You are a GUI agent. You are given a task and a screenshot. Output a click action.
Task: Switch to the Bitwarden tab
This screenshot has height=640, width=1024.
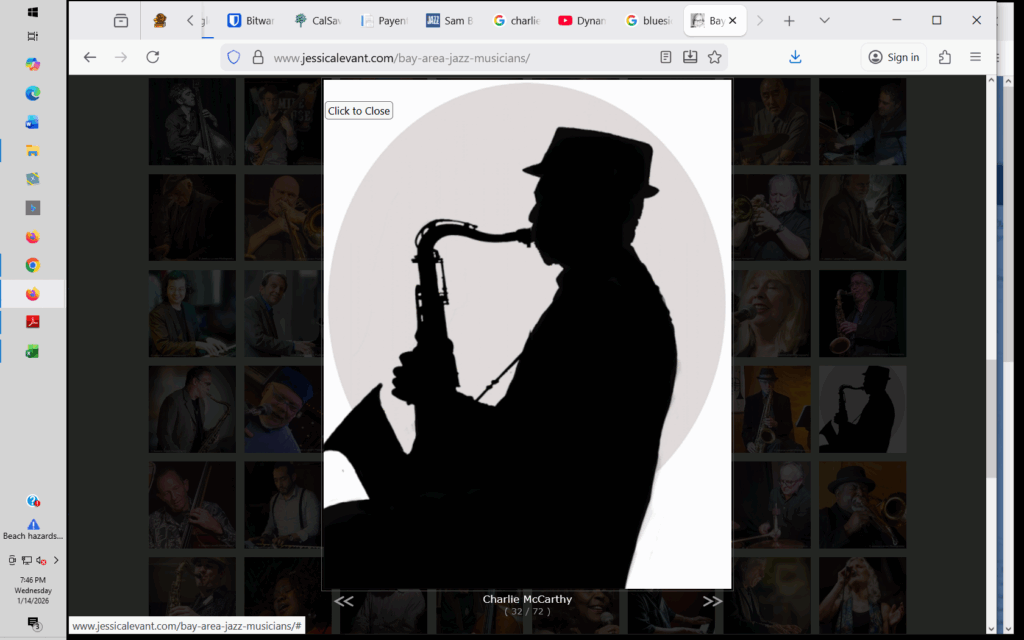[250, 20]
